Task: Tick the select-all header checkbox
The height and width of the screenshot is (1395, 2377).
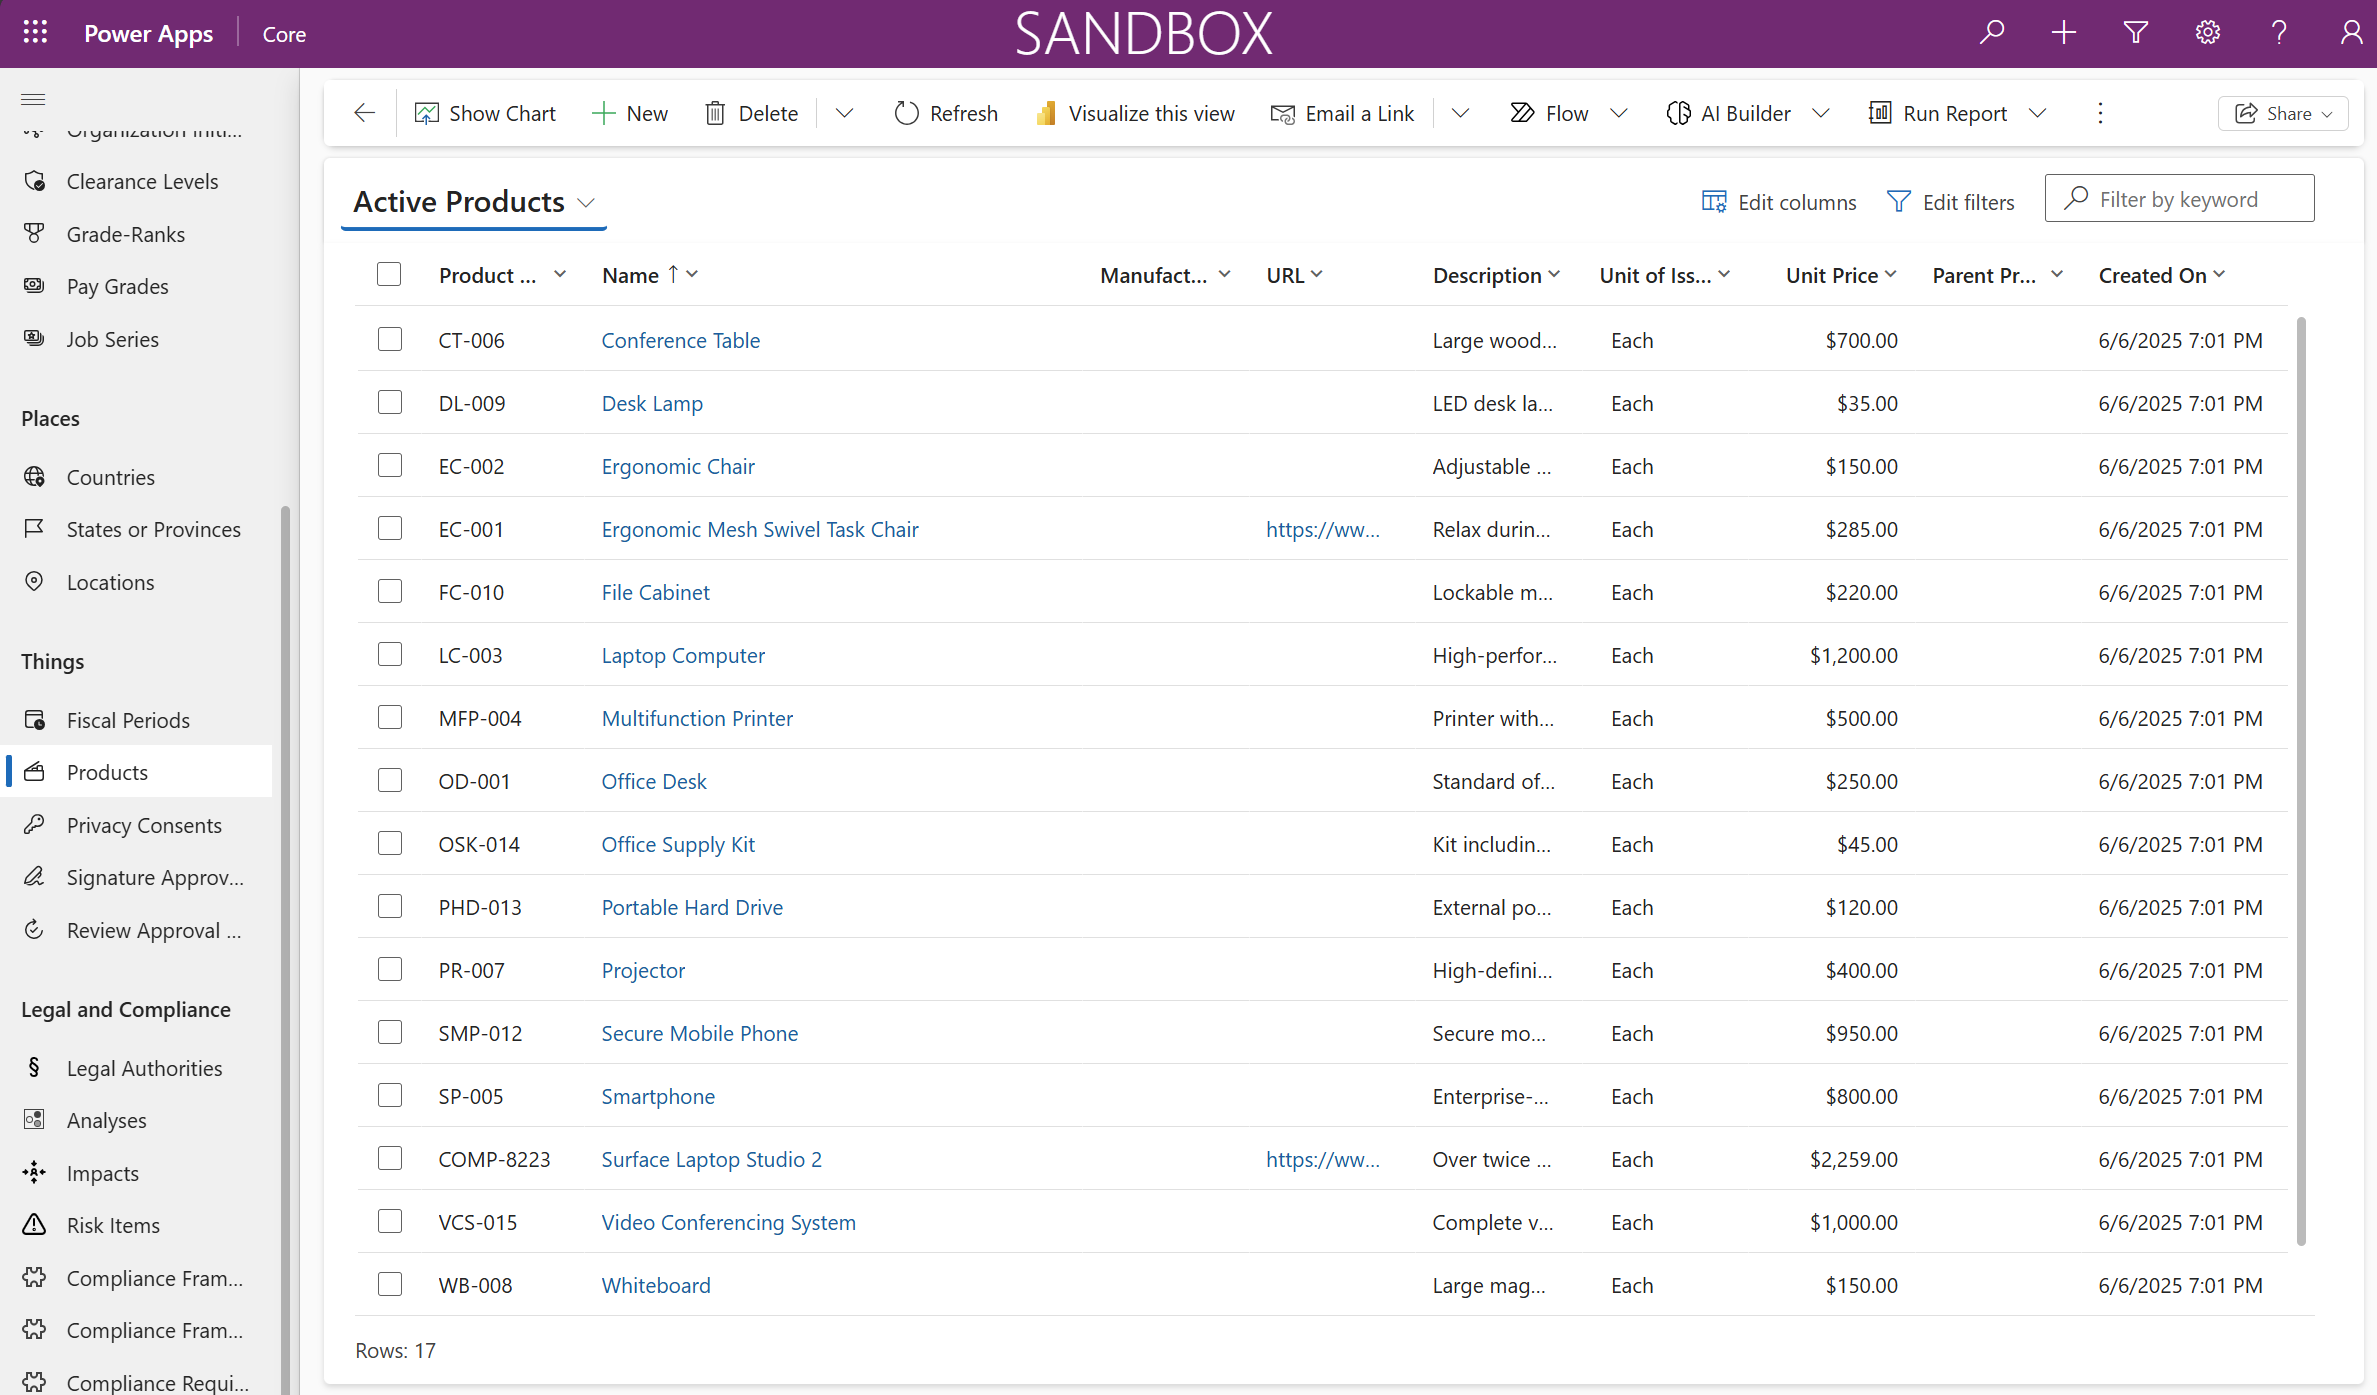Action: [x=389, y=274]
